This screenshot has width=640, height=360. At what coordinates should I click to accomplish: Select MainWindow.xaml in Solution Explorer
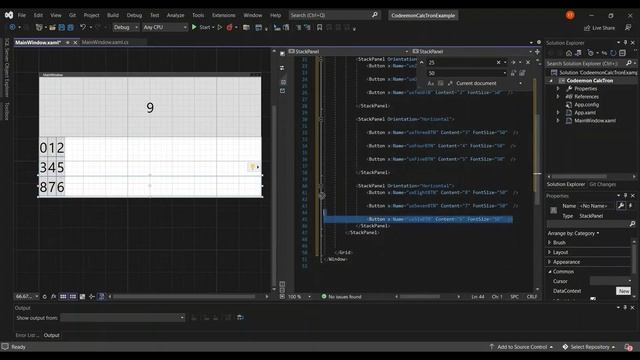595,120
